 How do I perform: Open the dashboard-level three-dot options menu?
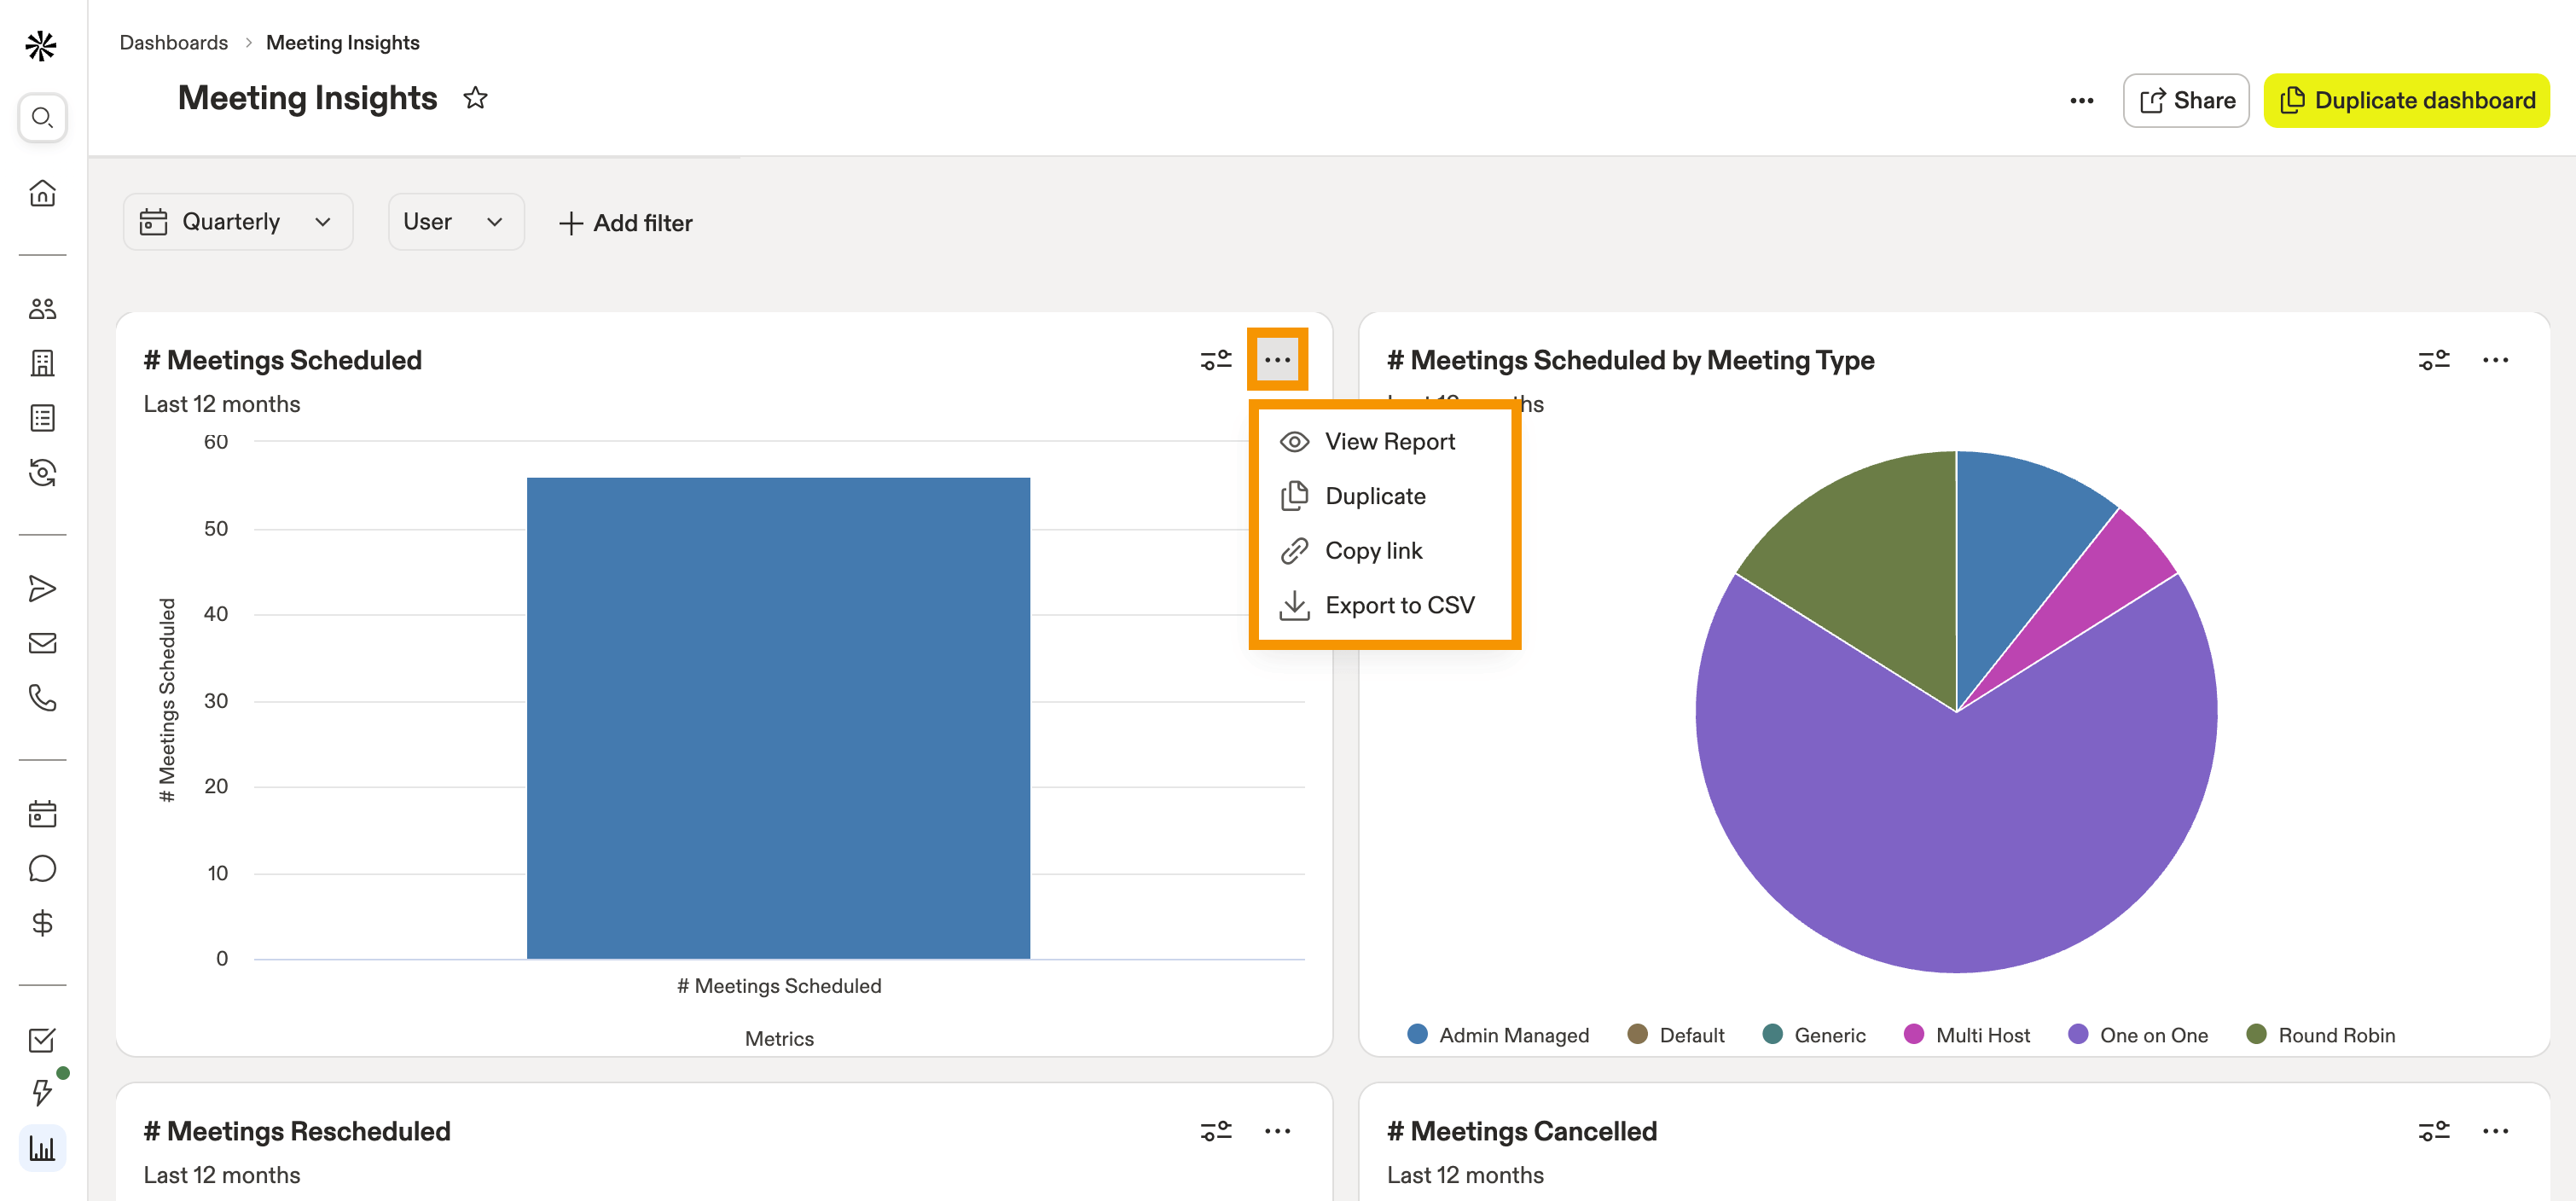[x=2081, y=100]
